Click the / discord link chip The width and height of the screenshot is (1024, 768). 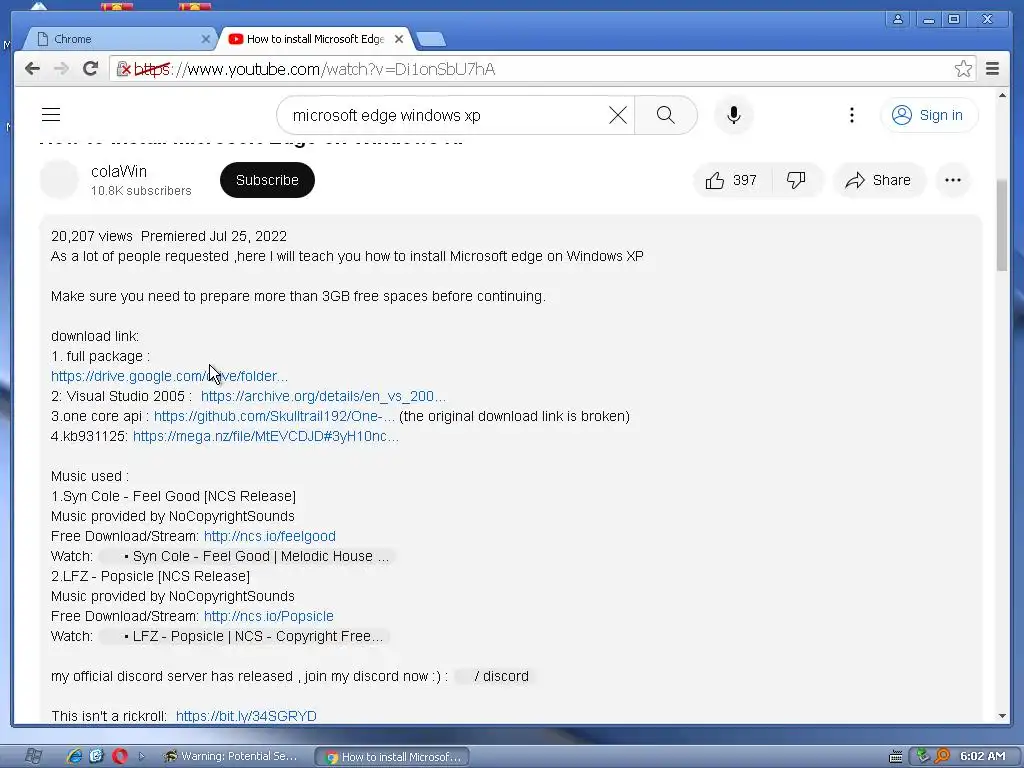[x=494, y=677]
